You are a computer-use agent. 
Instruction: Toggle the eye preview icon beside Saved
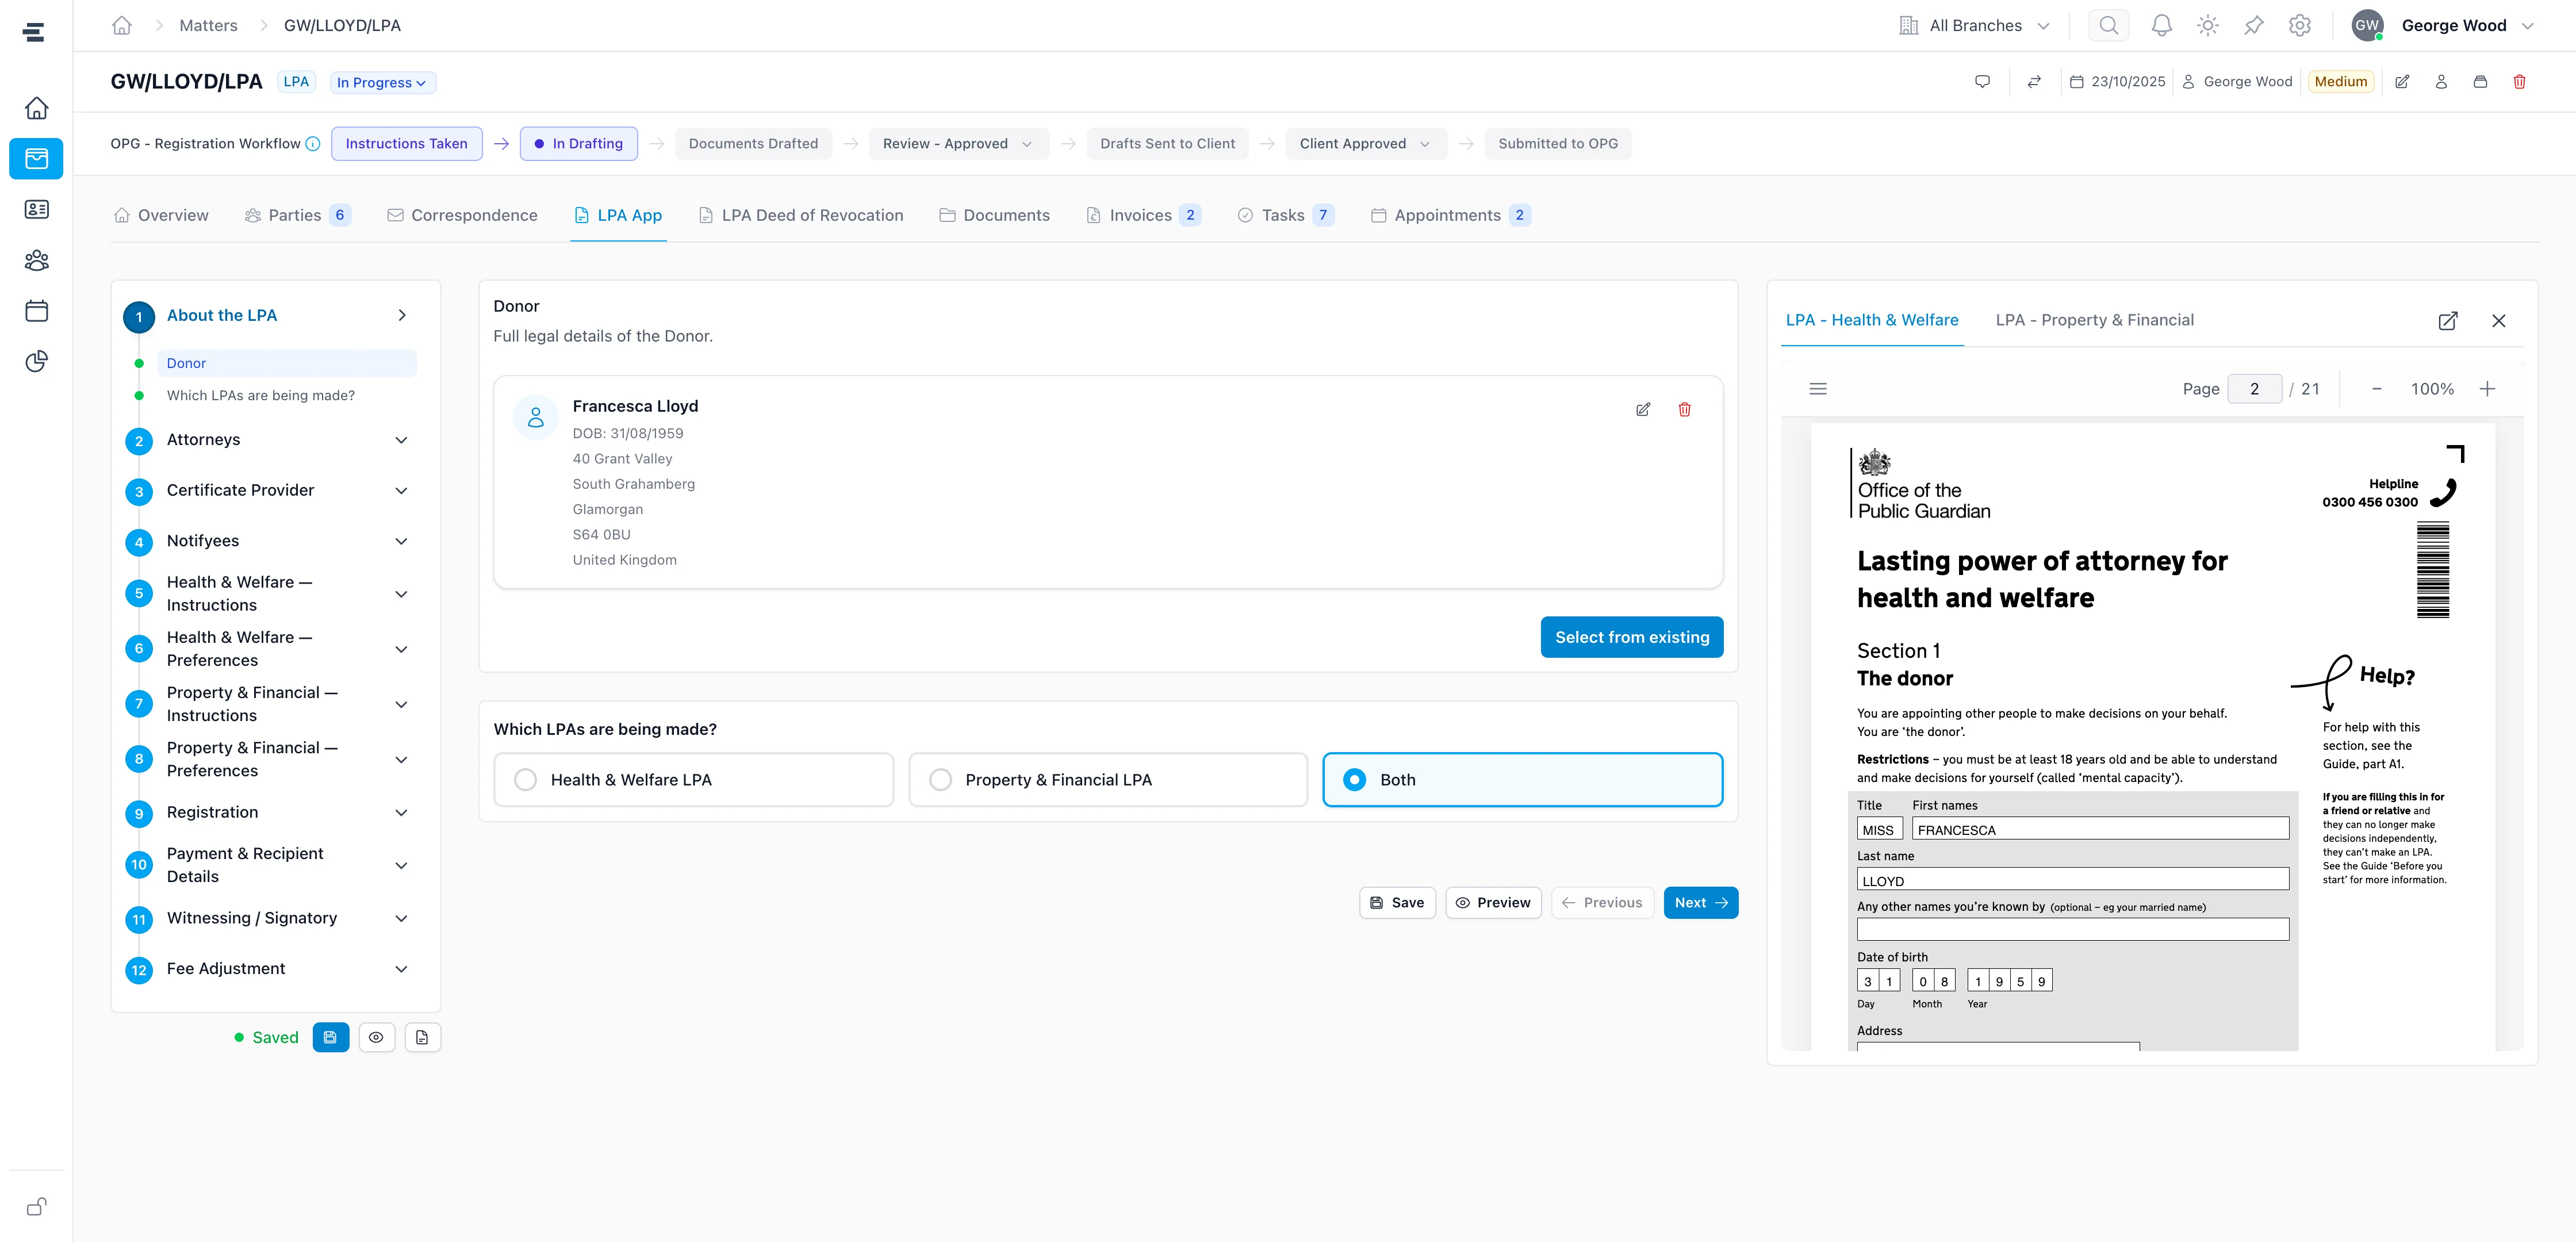tap(376, 1038)
